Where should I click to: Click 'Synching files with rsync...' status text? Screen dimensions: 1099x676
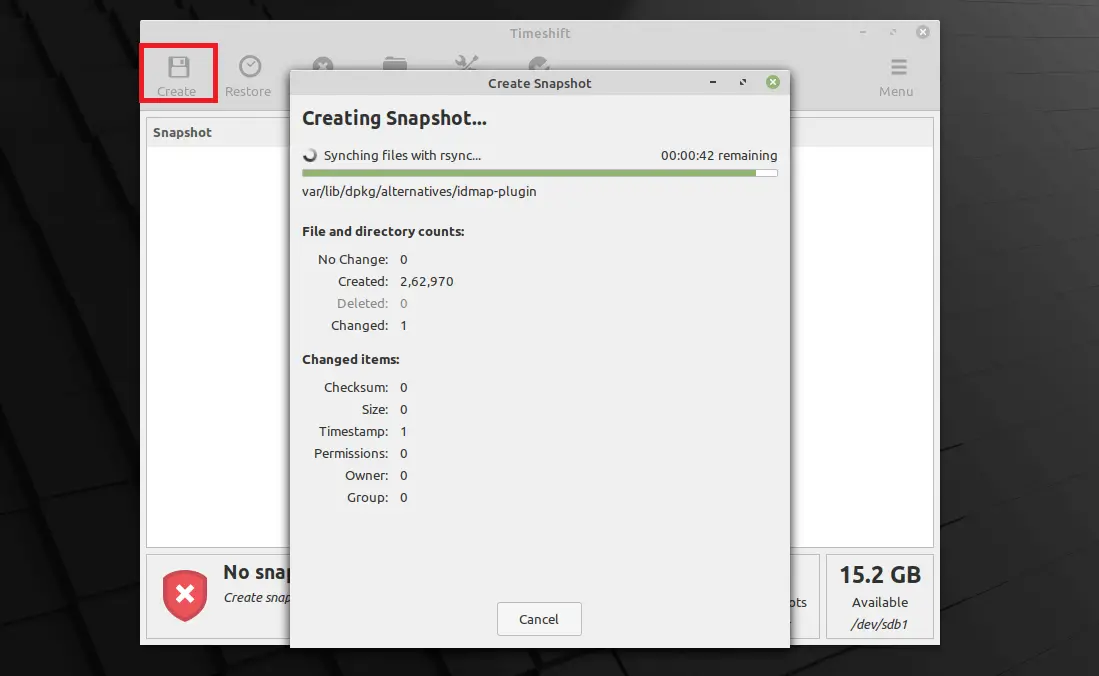(x=402, y=156)
